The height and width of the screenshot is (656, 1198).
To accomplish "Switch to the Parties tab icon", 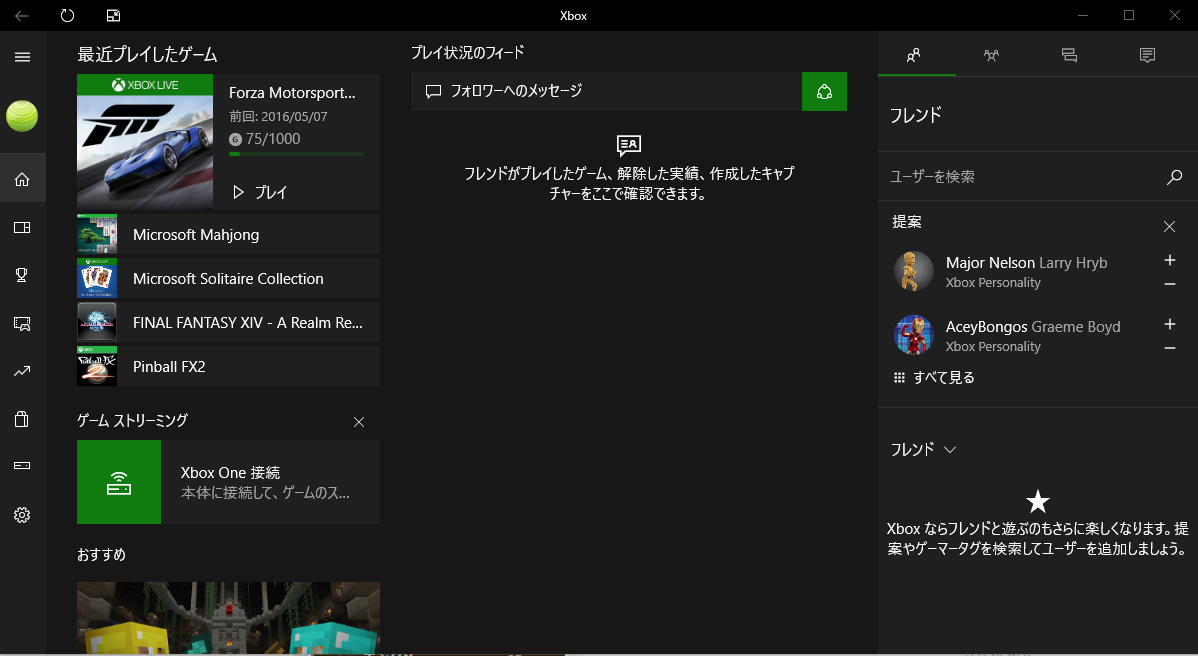I will coord(991,55).
